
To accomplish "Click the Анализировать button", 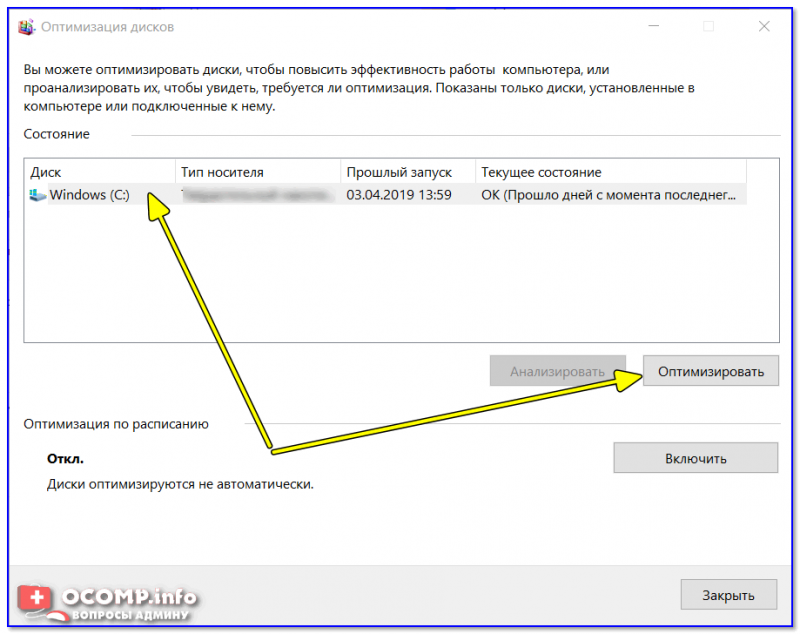I will pyautogui.click(x=557, y=371).
